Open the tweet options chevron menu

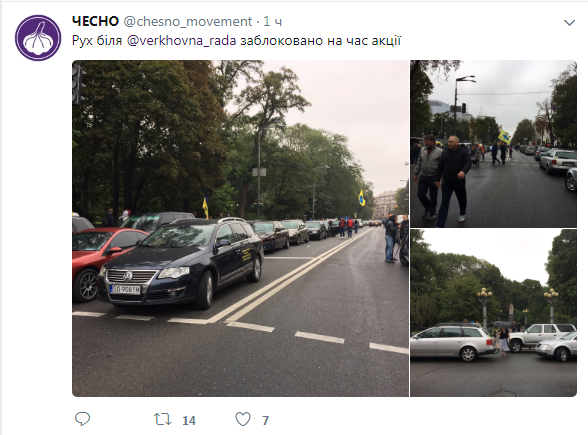tap(569, 23)
